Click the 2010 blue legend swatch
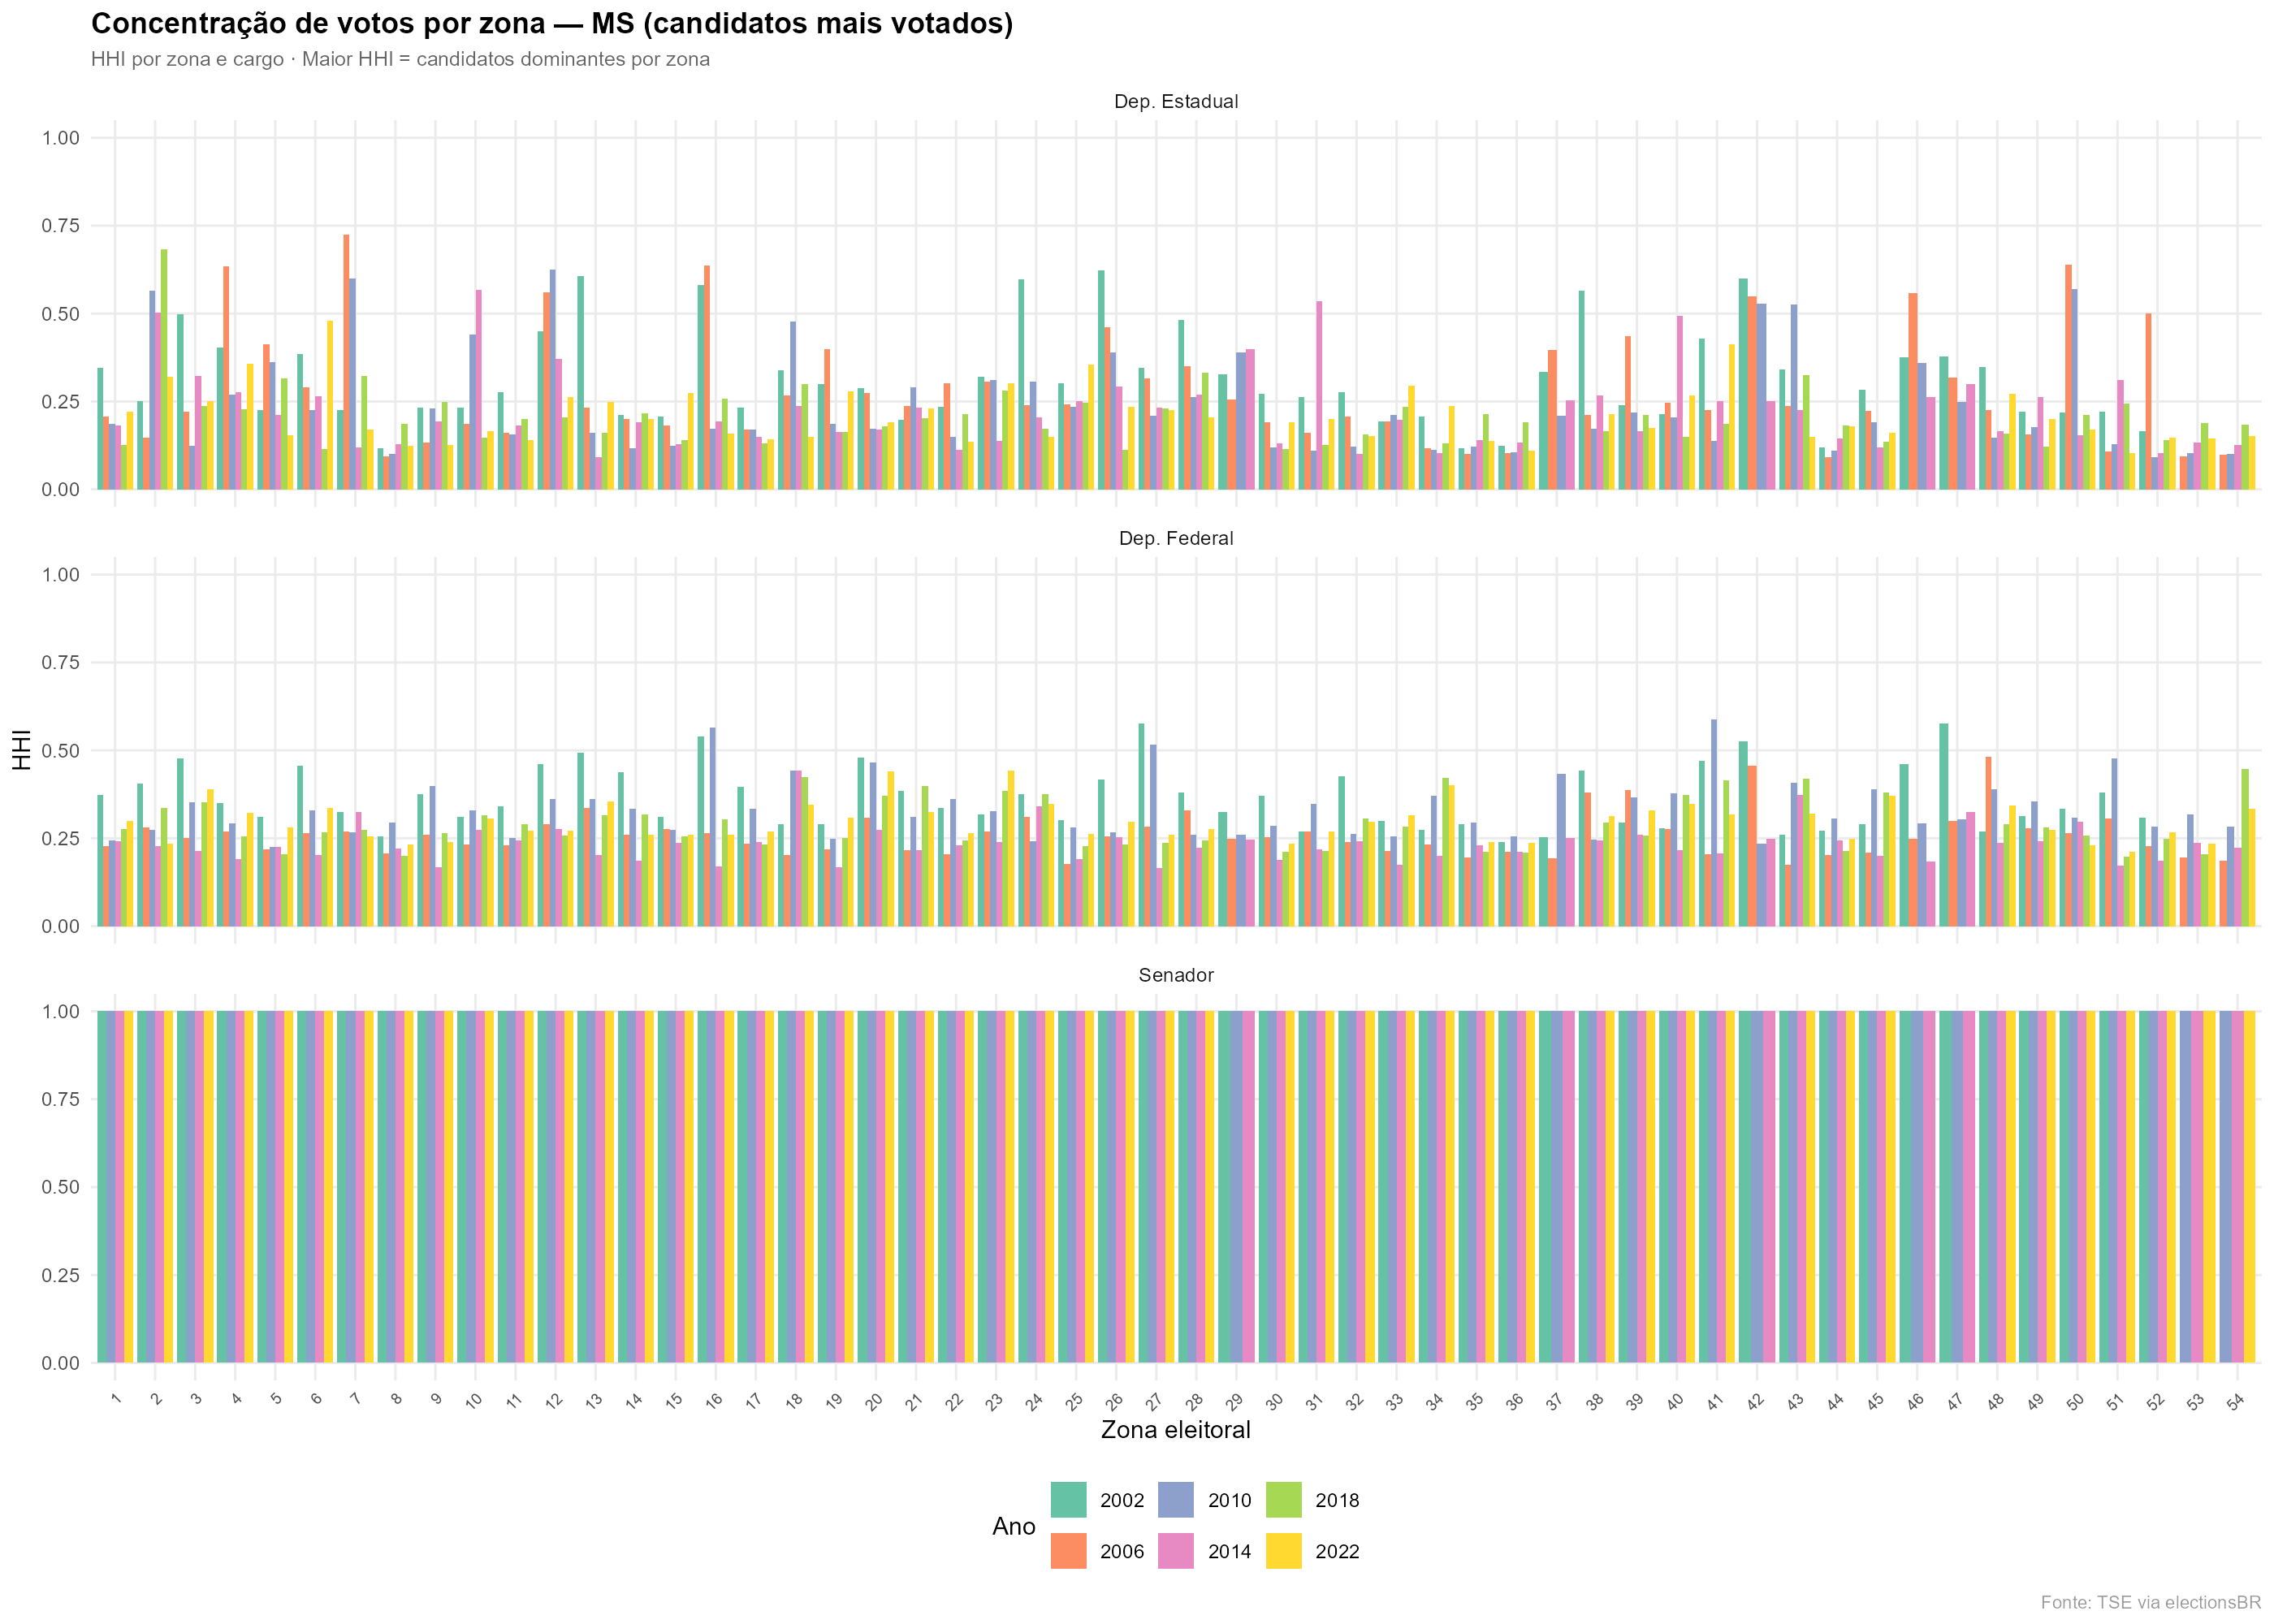2274x1624 pixels. pyautogui.click(x=1175, y=1500)
